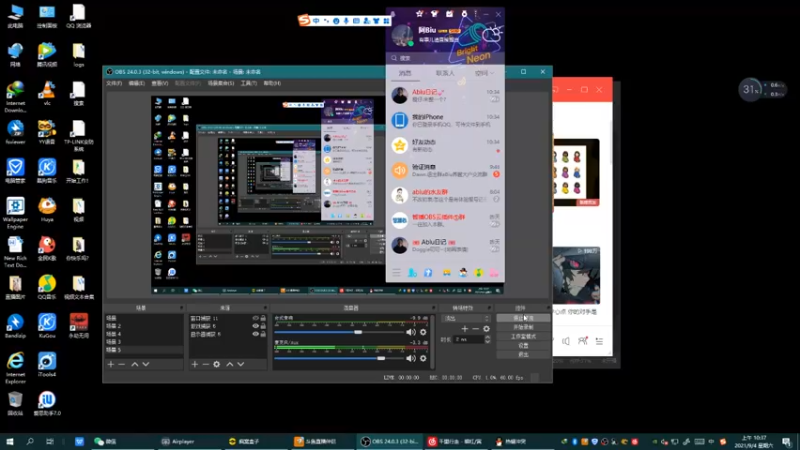Open the 我的iPhone chat in QQ
This screenshot has width=800, height=450.
pyautogui.click(x=445, y=120)
